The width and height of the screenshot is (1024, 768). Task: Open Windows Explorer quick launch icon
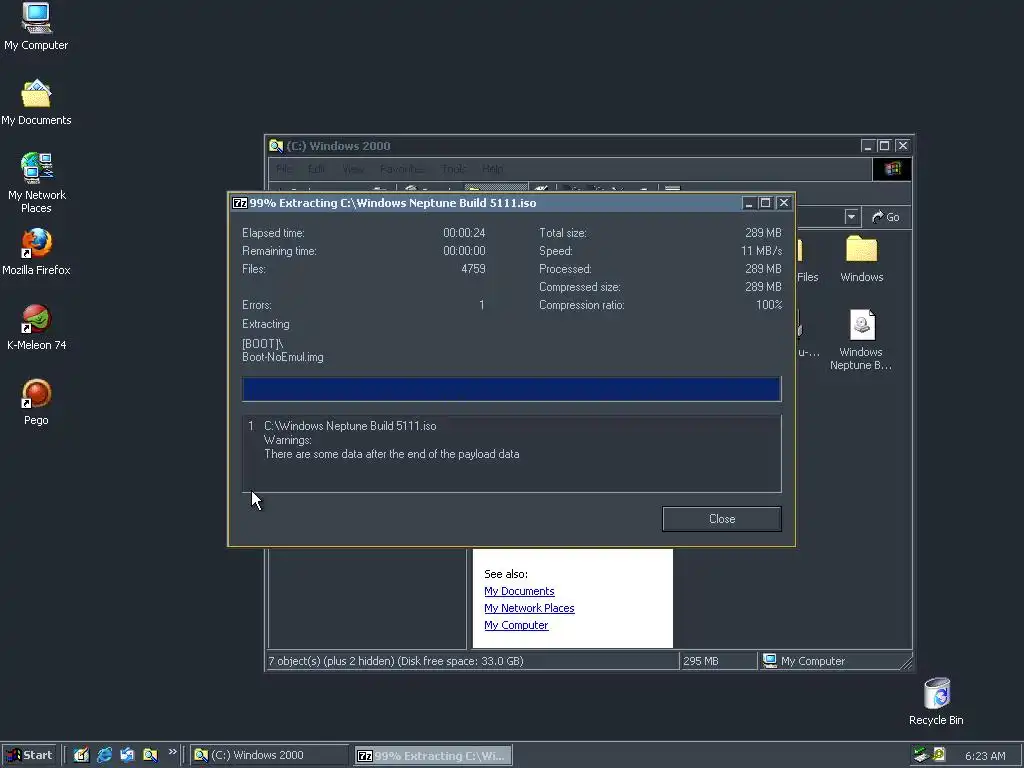150,755
